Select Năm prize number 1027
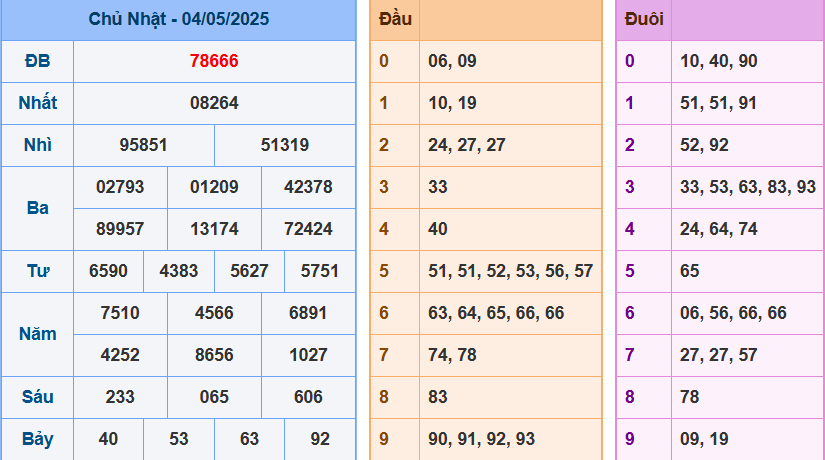The image size is (825, 460). coord(308,355)
